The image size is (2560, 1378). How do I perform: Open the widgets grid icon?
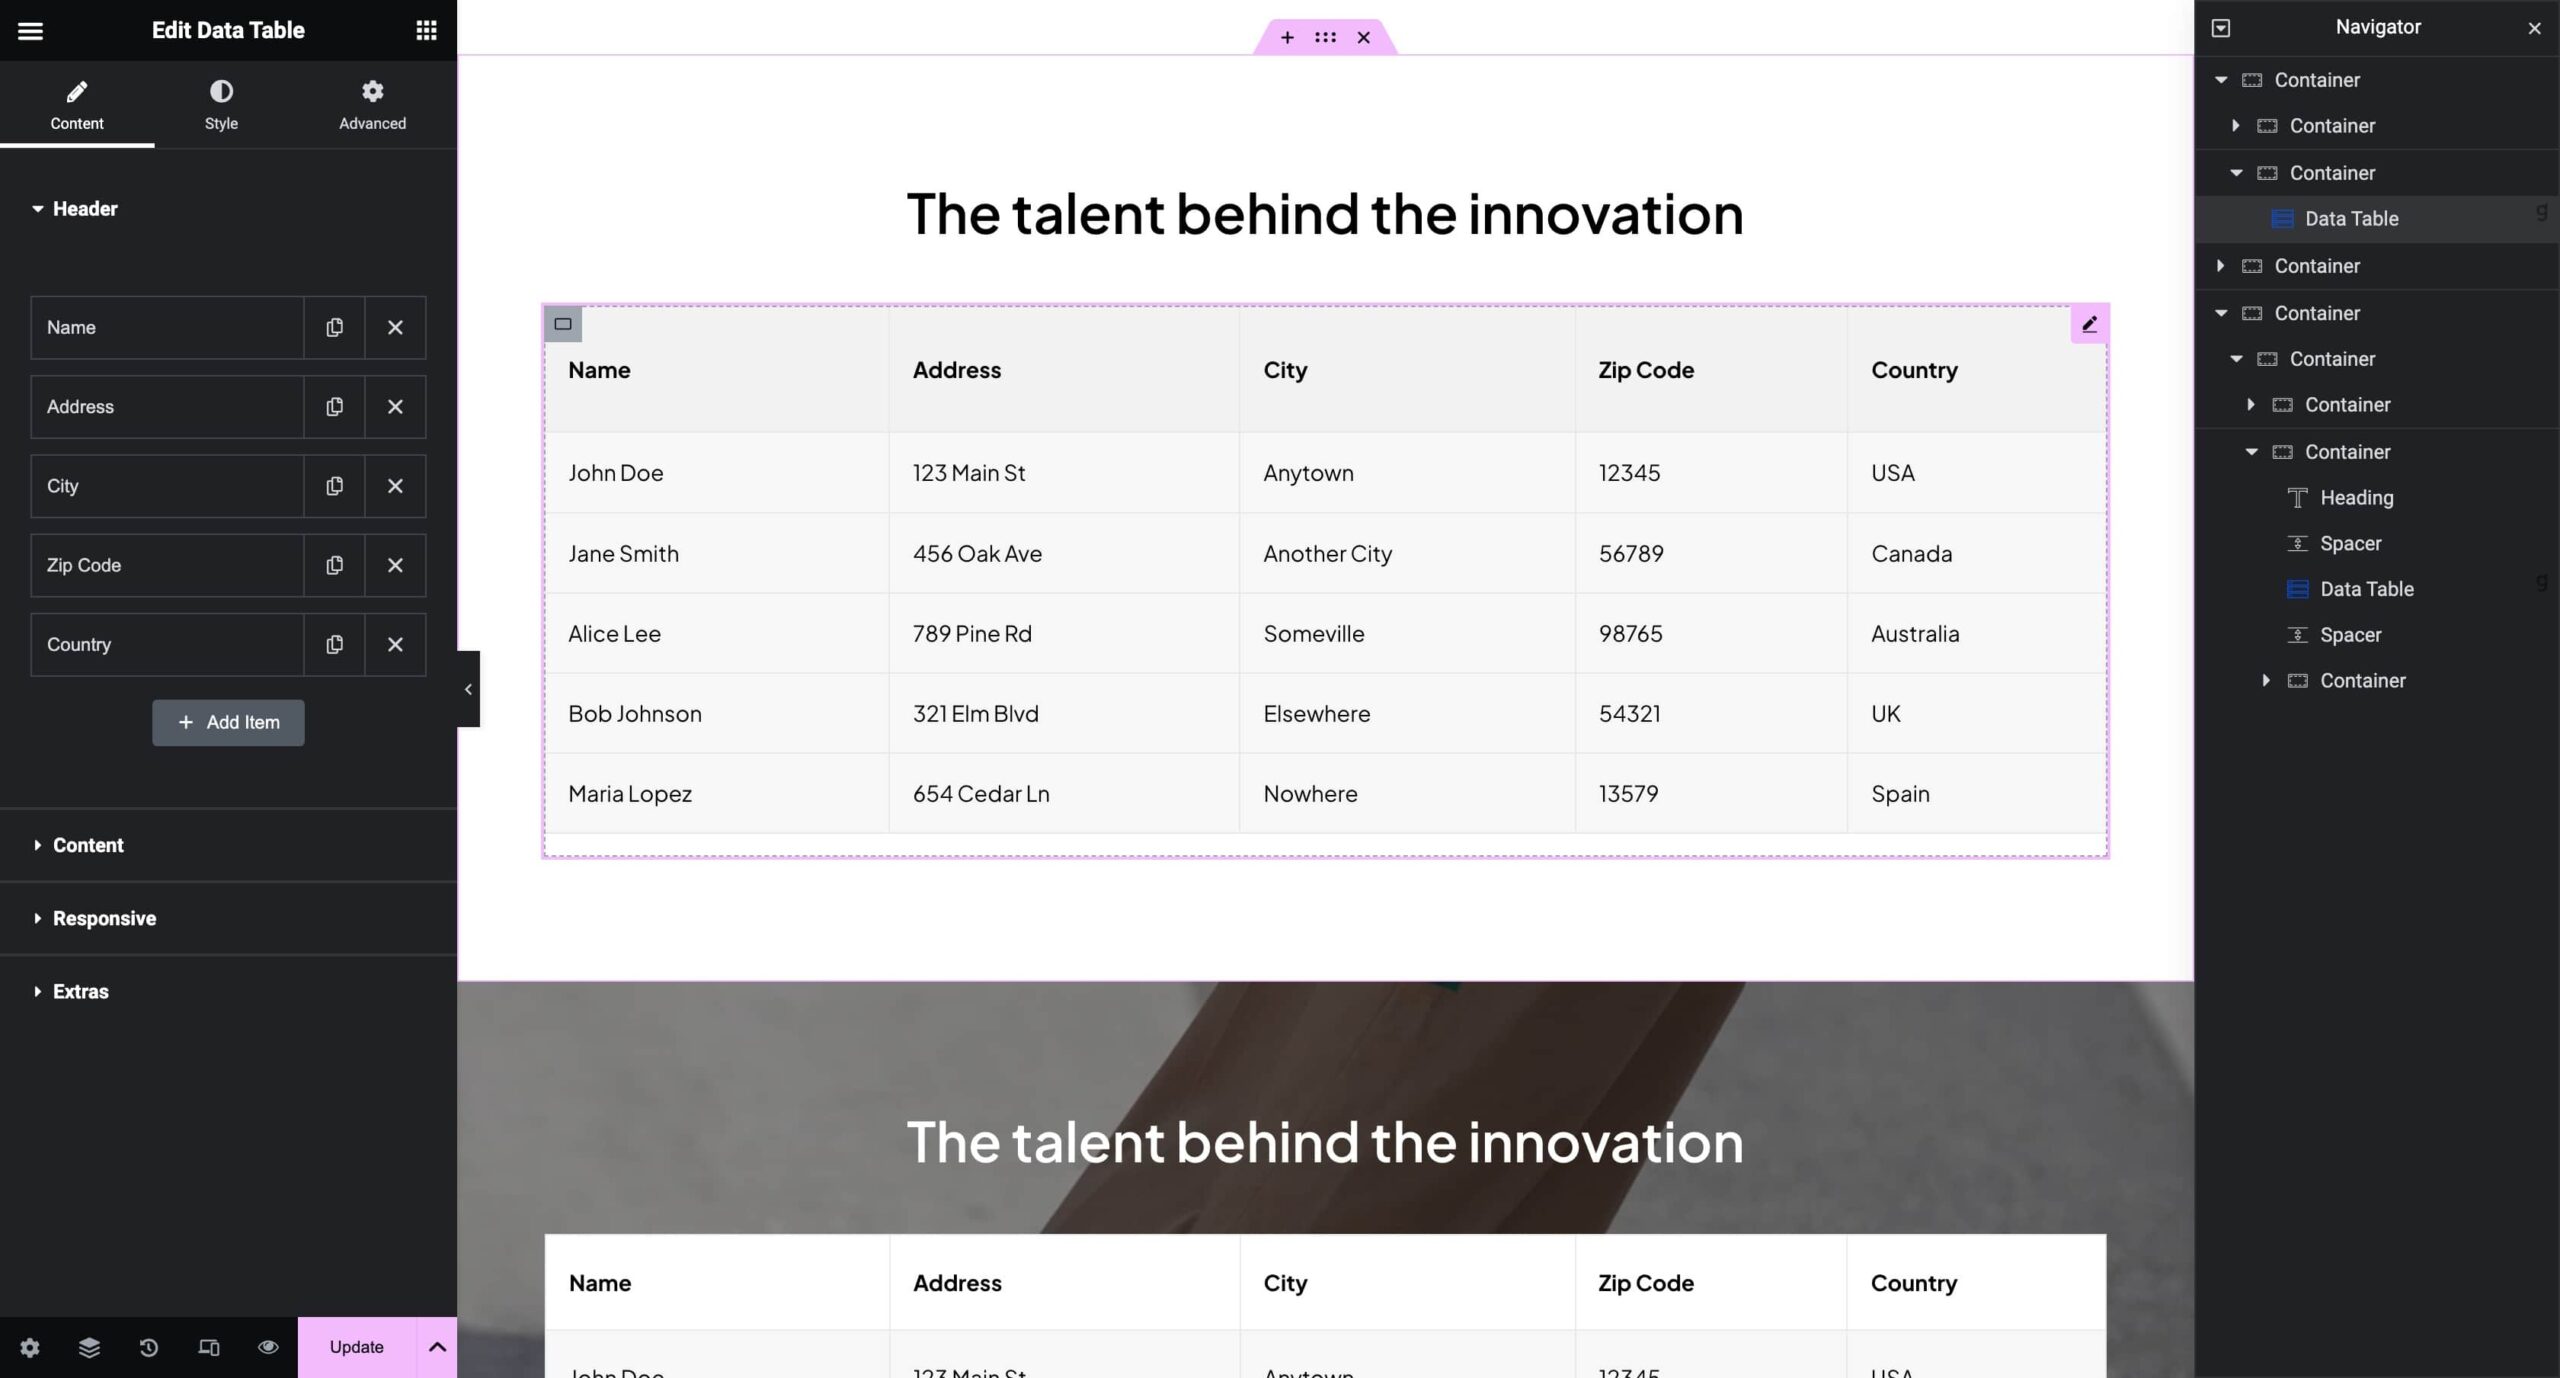tap(426, 30)
